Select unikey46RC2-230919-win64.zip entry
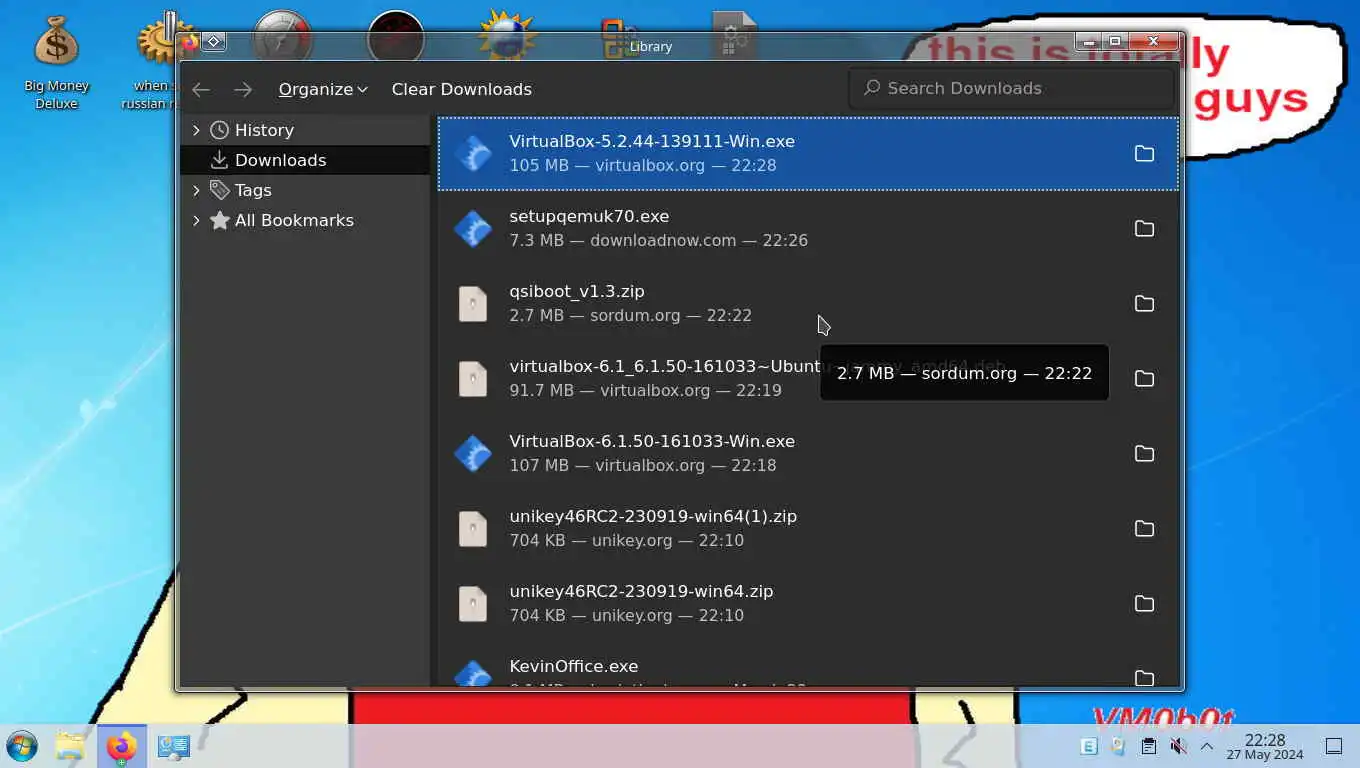 (x=808, y=603)
